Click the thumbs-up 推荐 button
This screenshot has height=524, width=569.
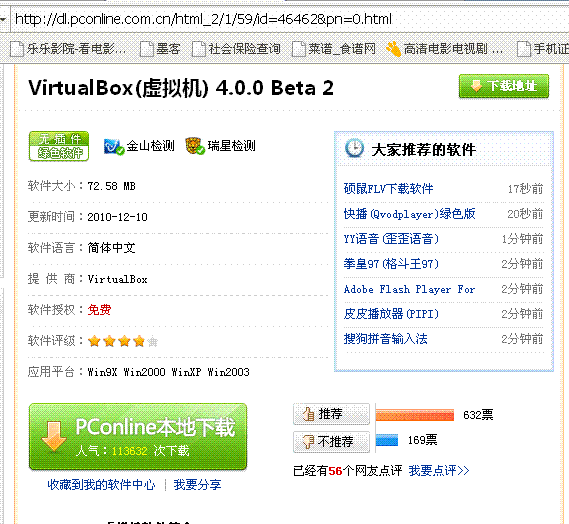coord(331,414)
